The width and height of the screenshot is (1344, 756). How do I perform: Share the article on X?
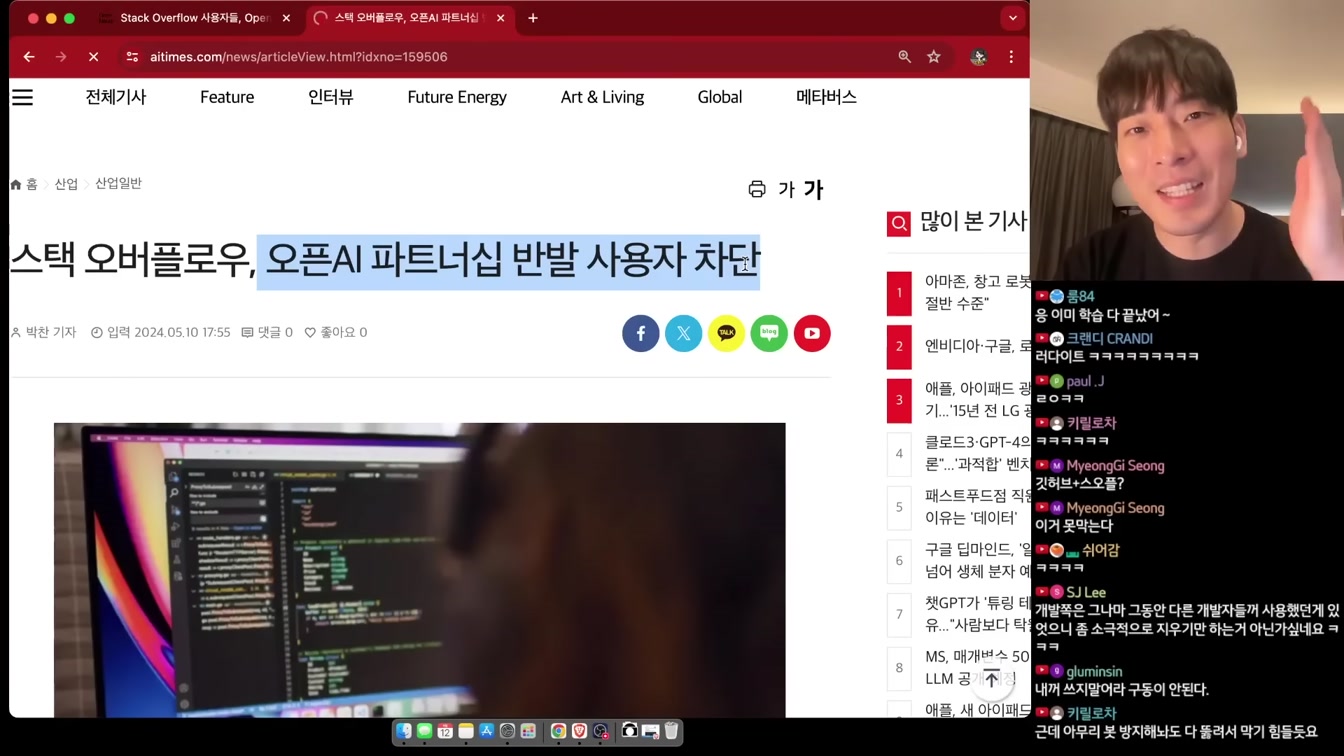pos(684,333)
